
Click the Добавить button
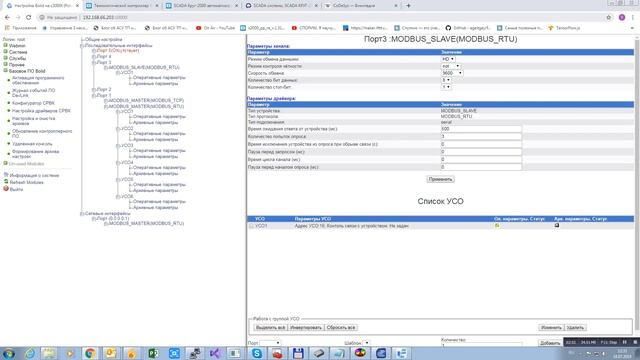(550, 343)
